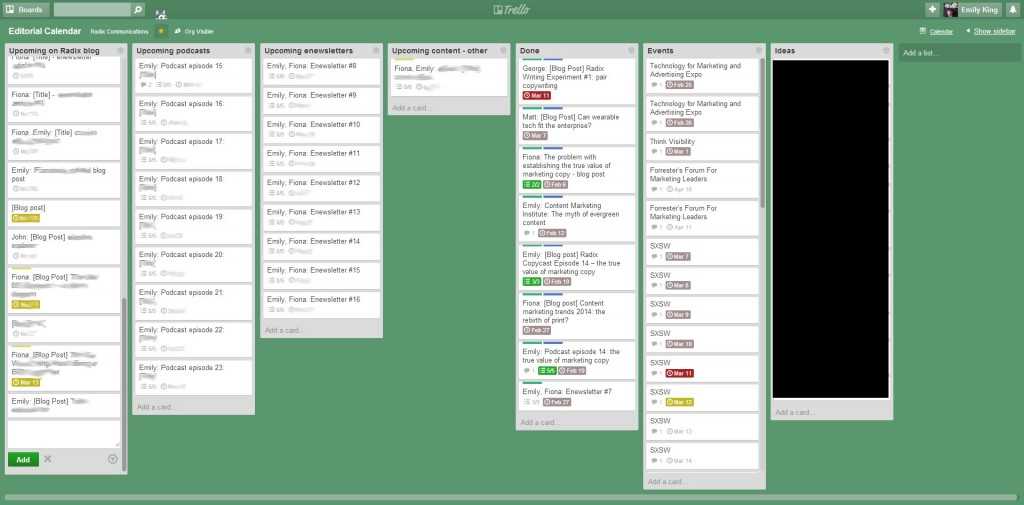The image size is (1024, 505).
Task: Click yellow Mar 12 badge on SXSW card
Action: pos(679,402)
